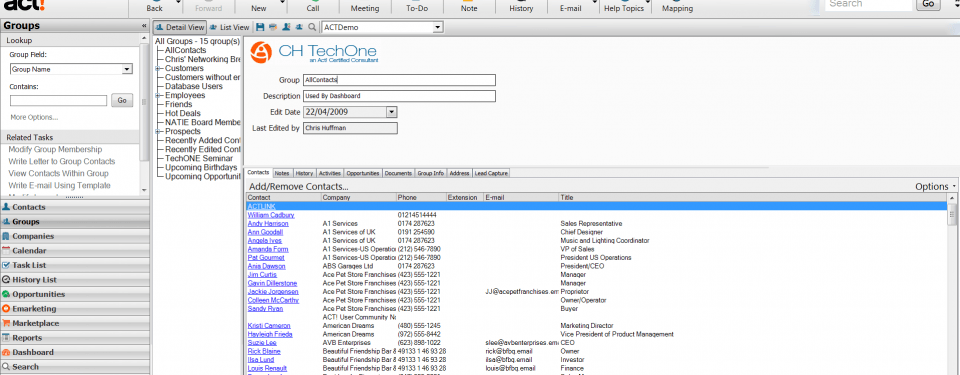960x375 pixels.
Task: Open the Edit Date calendar dropdown
Action: coord(392,112)
